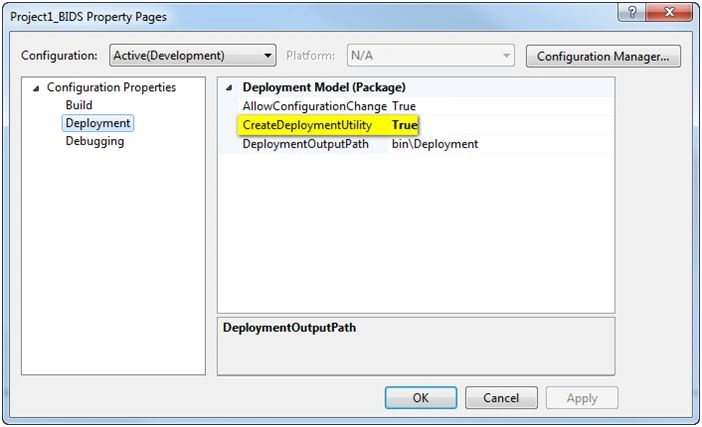Click the True value of AllowConfigurationChange
This screenshot has width=702, height=427.
[404, 106]
